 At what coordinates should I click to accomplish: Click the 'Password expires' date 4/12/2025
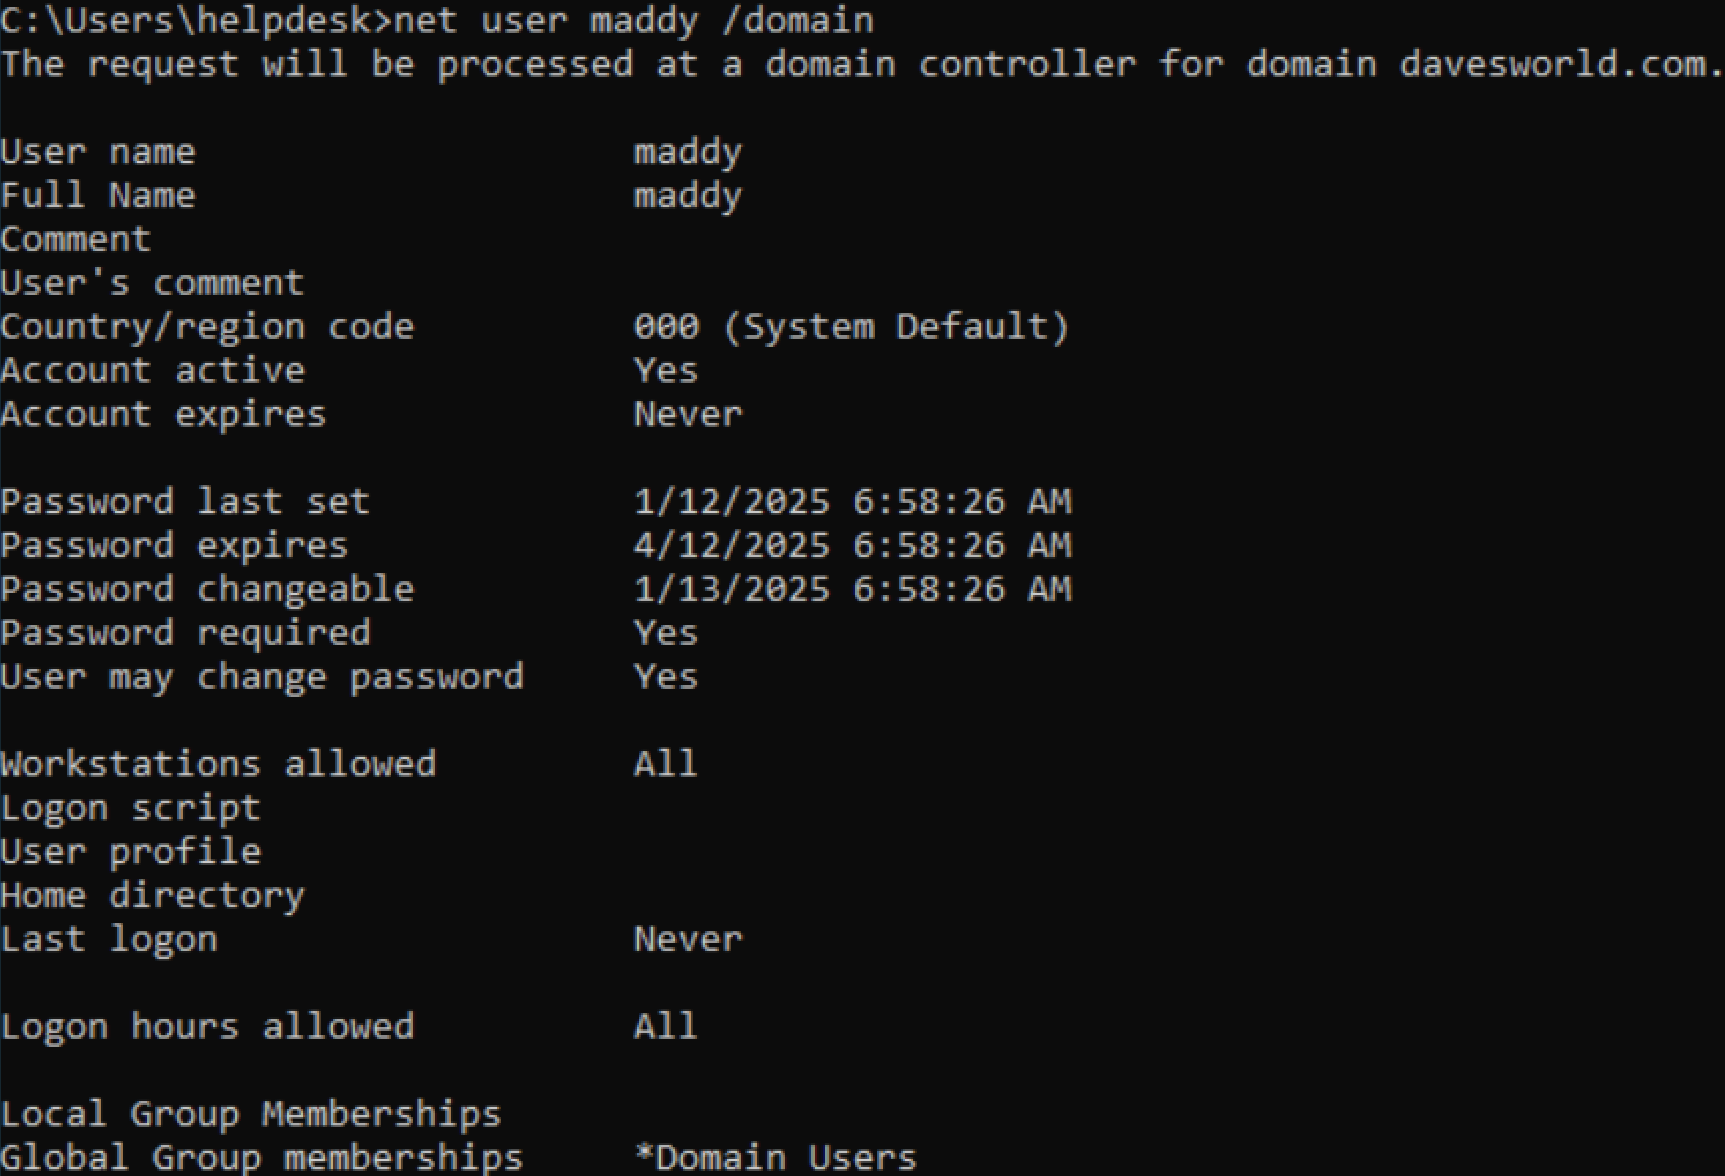pyautogui.click(x=732, y=546)
